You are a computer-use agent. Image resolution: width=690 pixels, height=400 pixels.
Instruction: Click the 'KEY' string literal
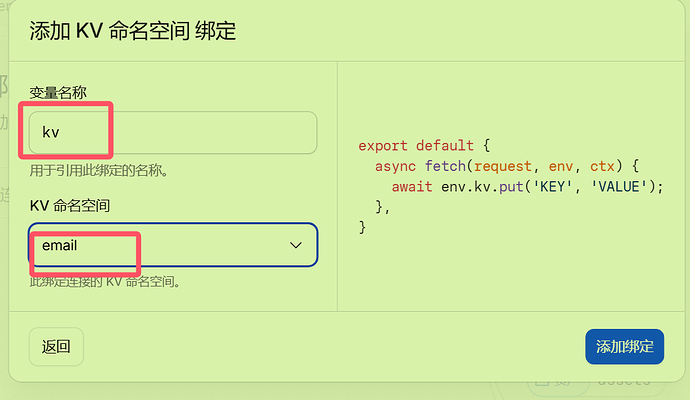(x=552, y=187)
